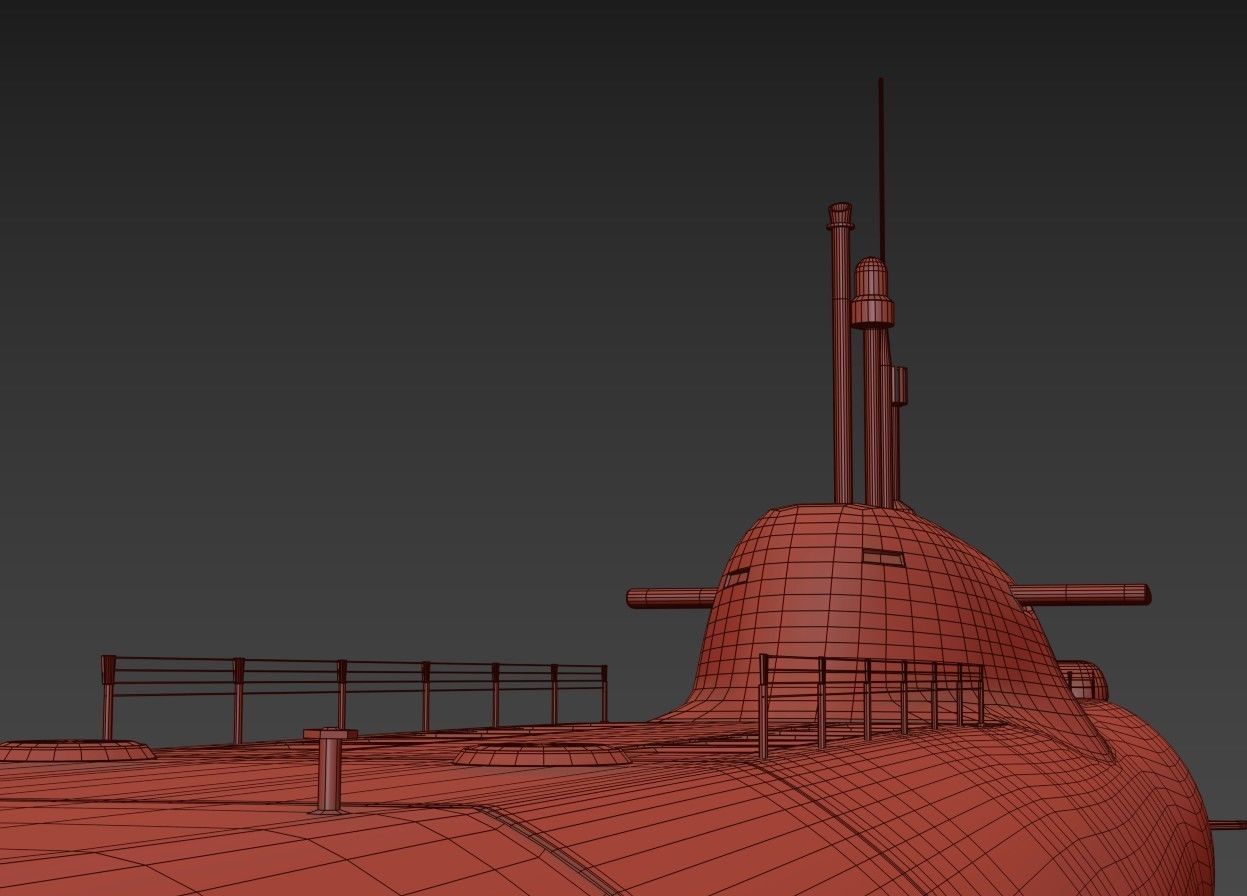
Task: Select the long deck railing on the left
Action: click(354, 698)
